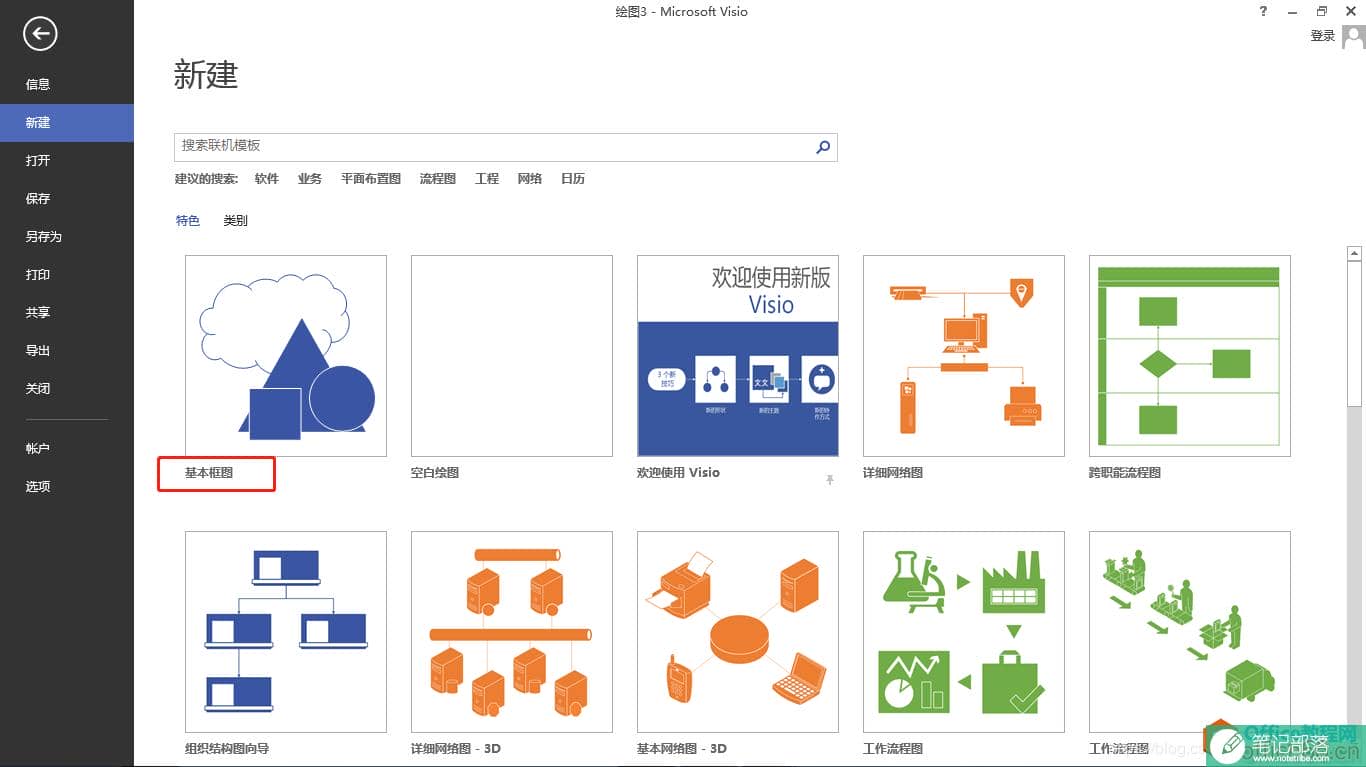
Task: Search suggested term 网络
Action: click(530, 179)
